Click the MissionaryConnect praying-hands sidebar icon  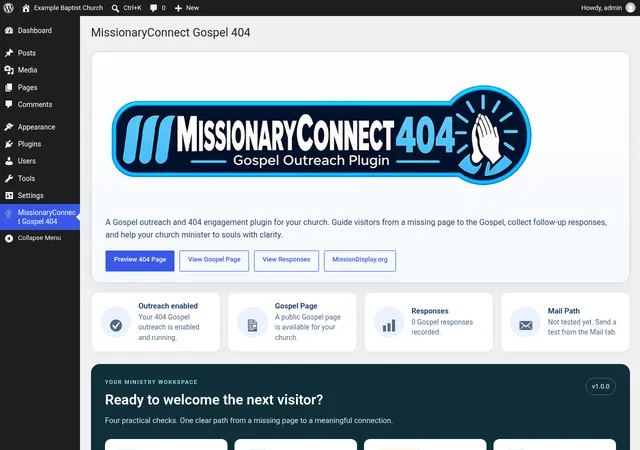(x=9, y=213)
